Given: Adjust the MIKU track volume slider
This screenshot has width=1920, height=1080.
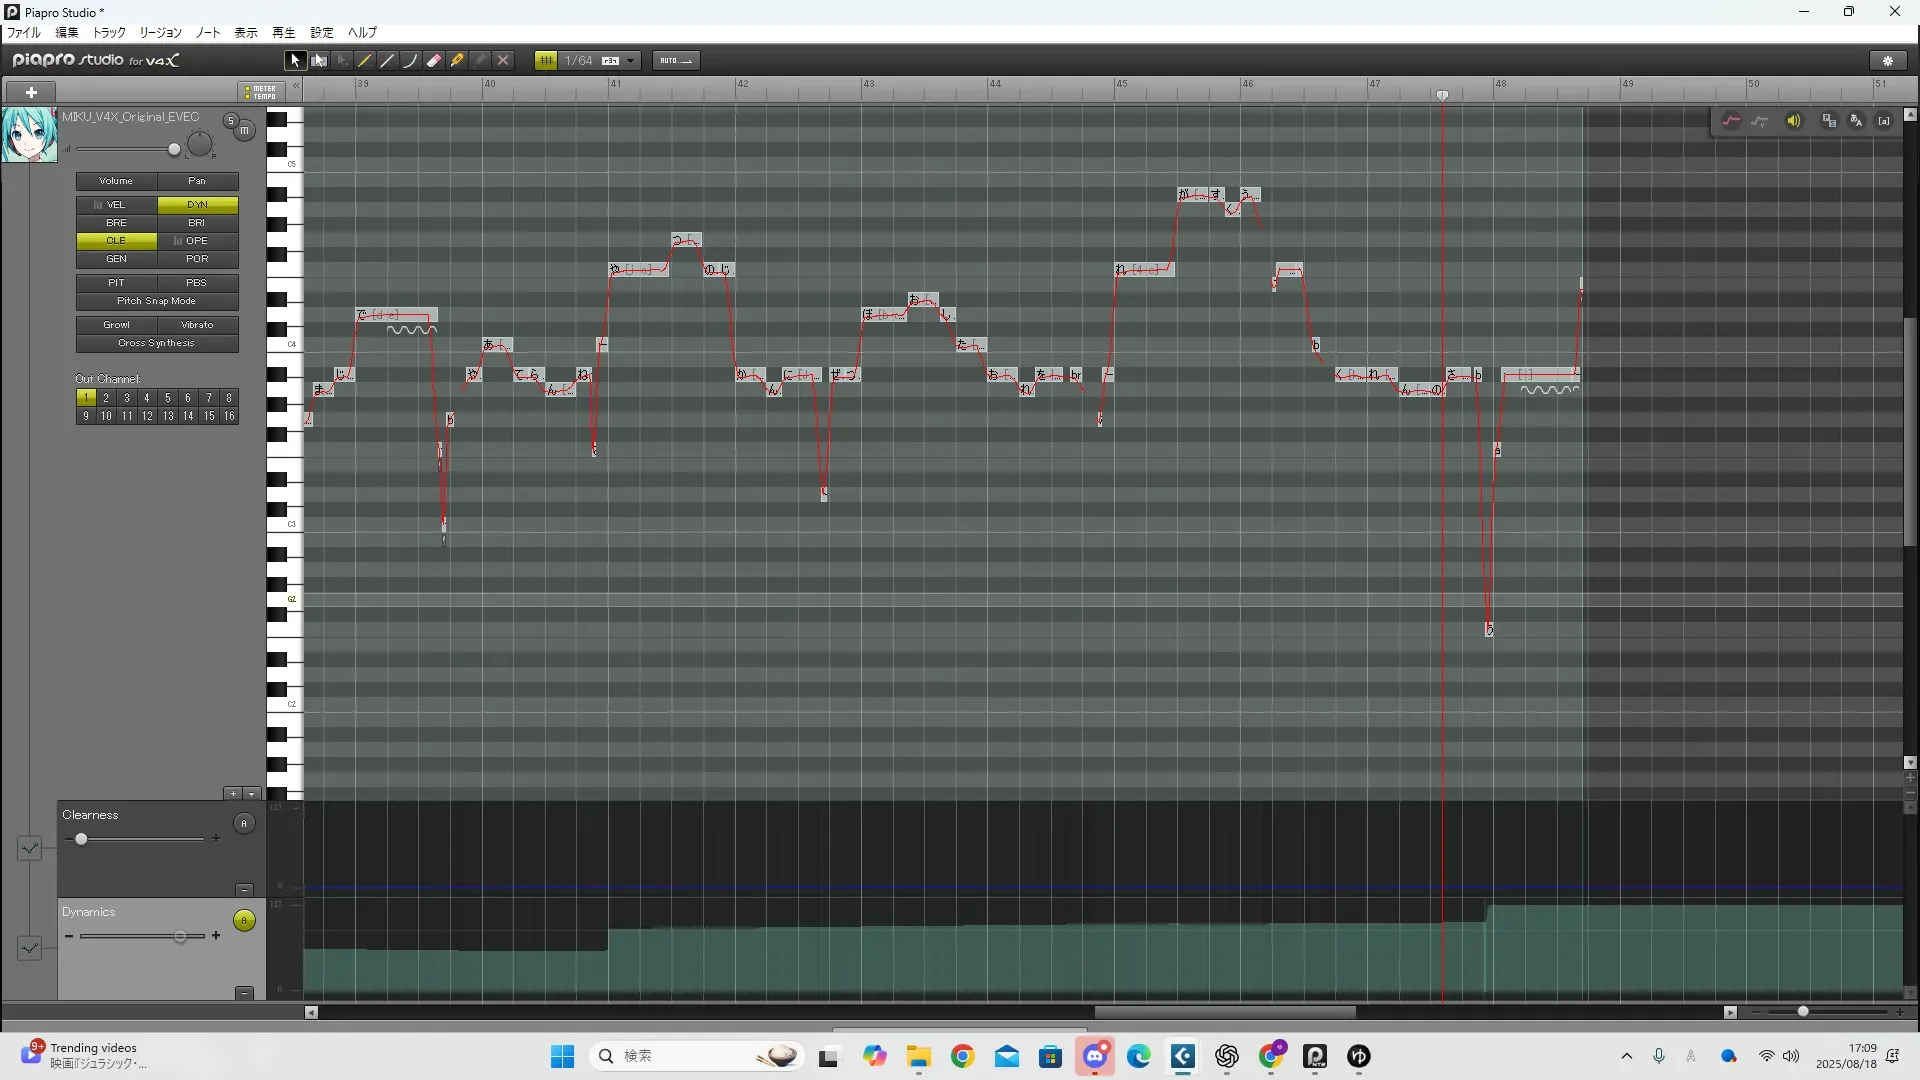Looking at the screenshot, I should point(174,150).
